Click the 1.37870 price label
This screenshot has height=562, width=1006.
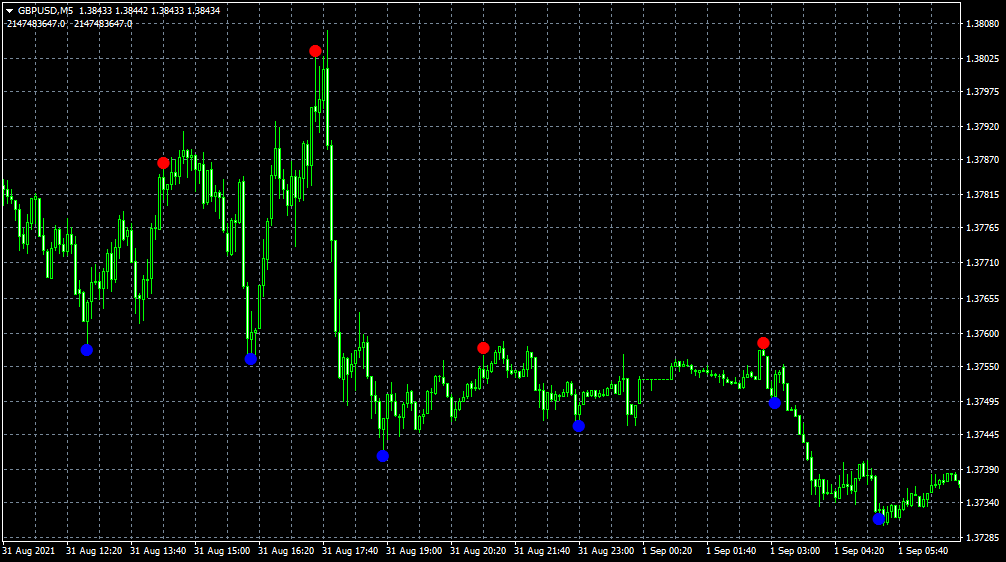982,159
